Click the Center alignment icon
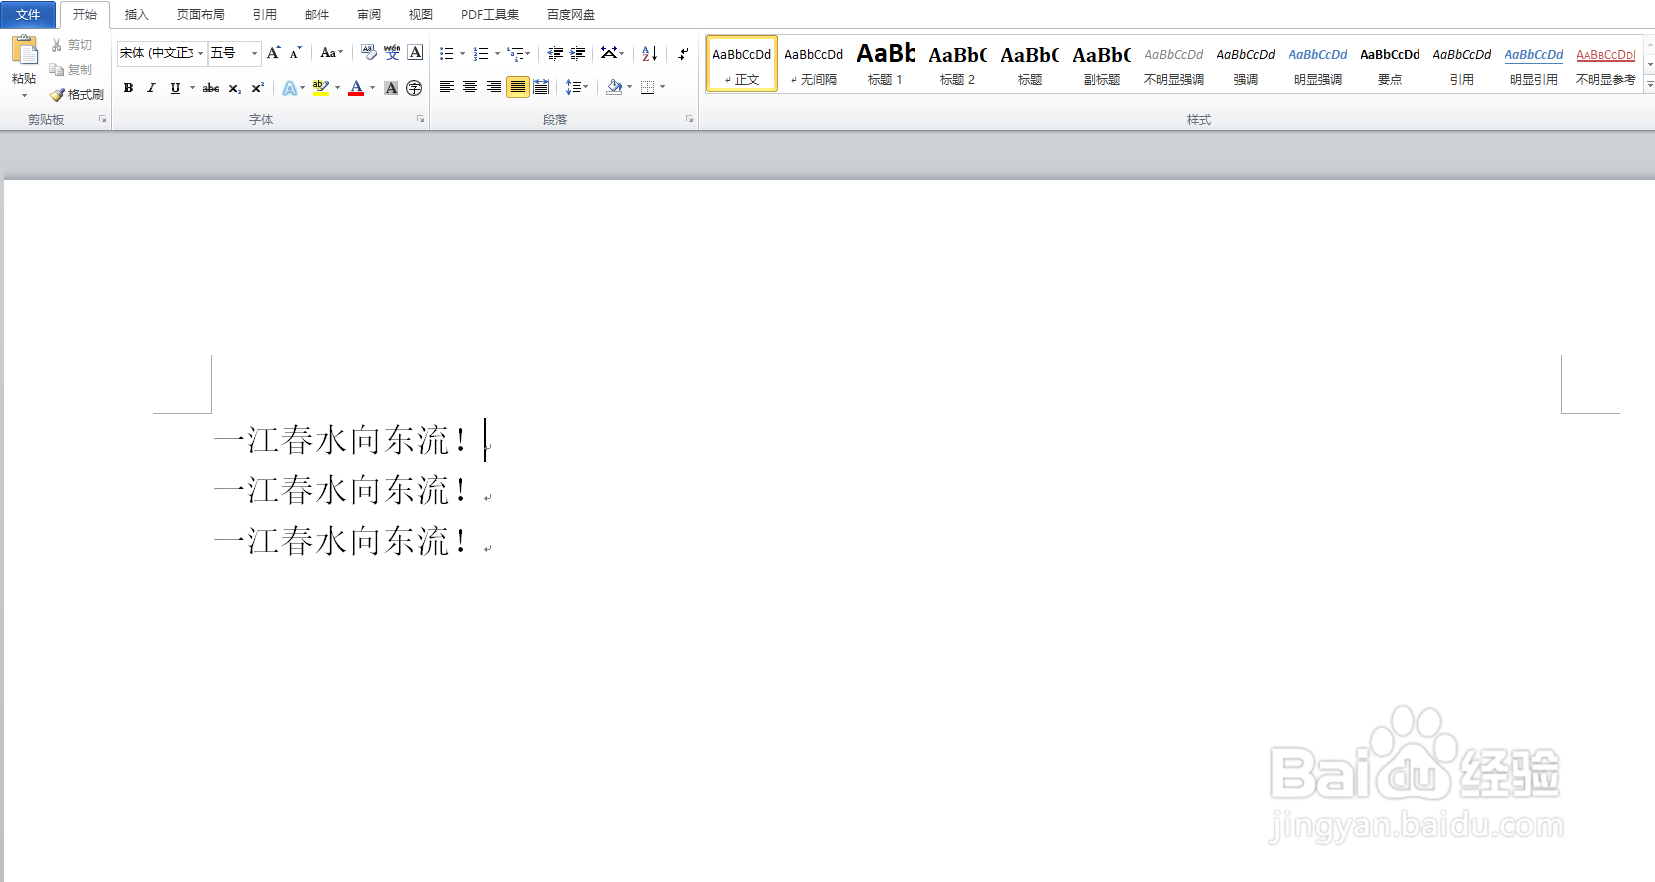Screen dimensions: 1655x882 point(470,87)
